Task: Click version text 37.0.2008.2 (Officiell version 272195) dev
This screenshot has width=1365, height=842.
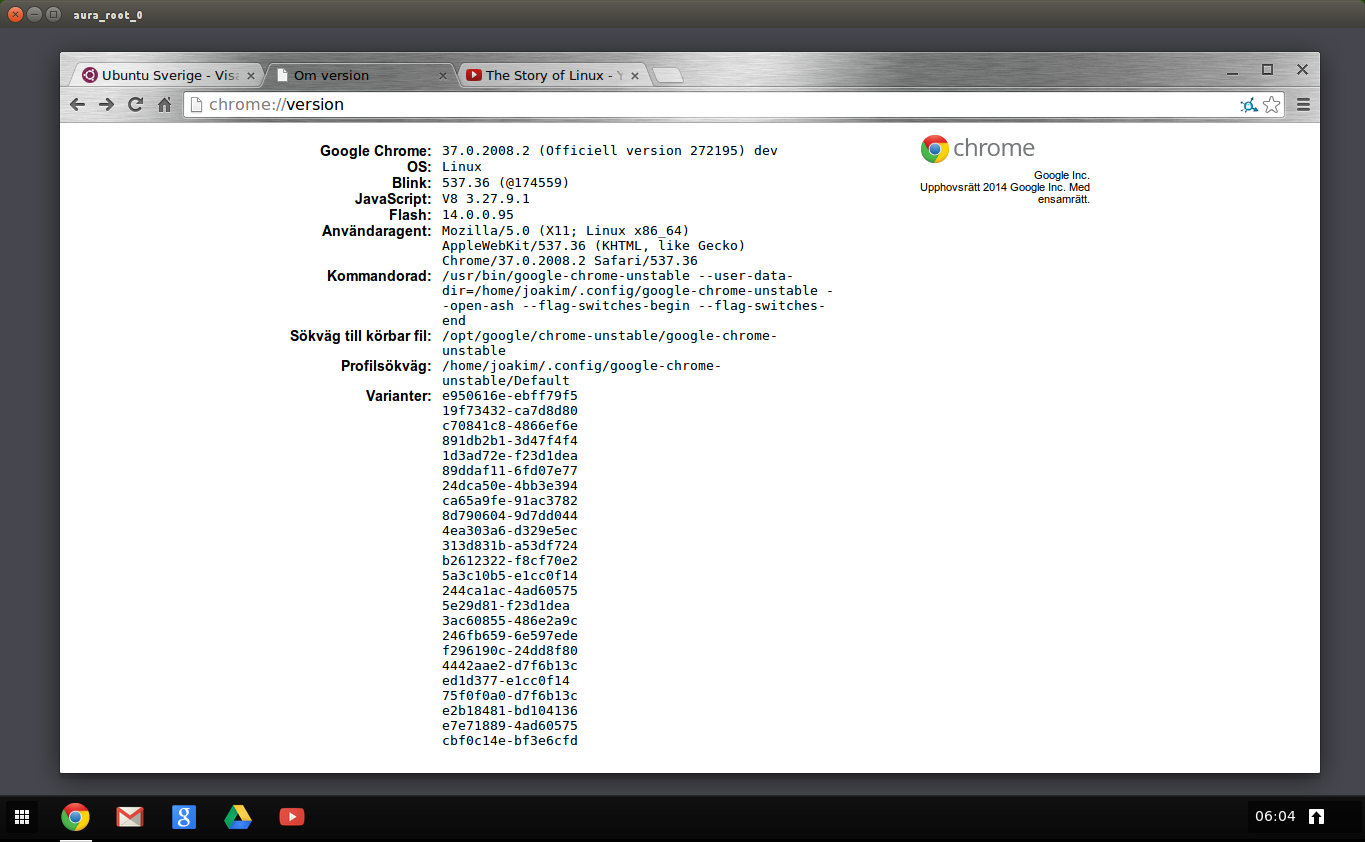Action: (610, 151)
